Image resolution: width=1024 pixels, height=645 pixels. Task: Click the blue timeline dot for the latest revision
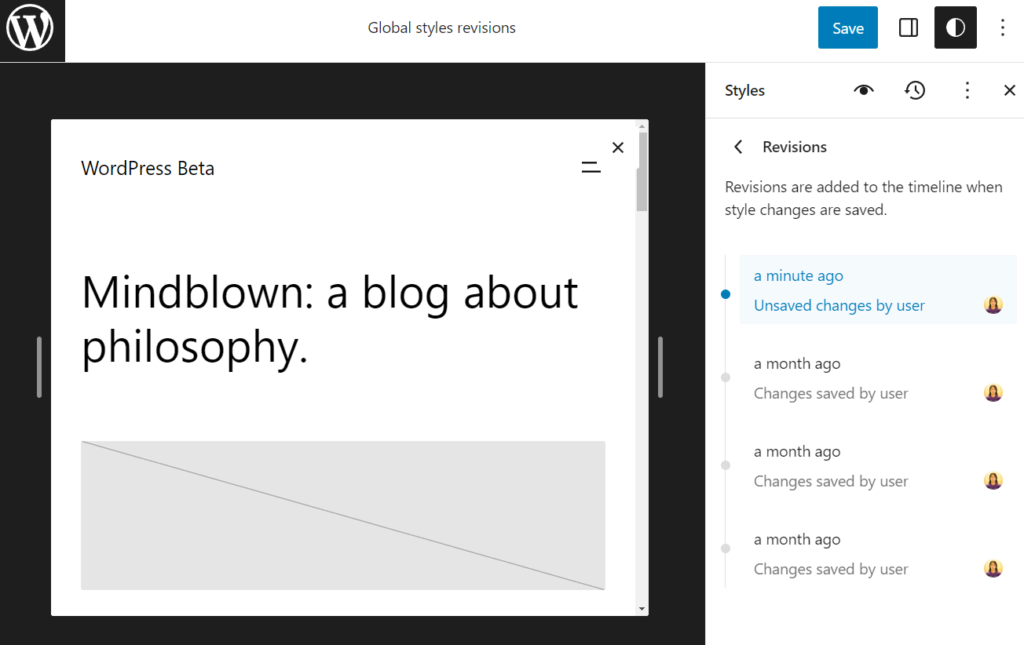point(725,294)
